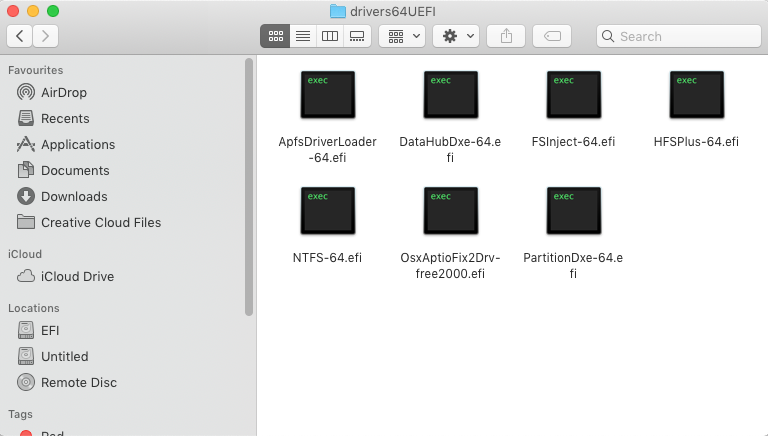
Task: Select the FSInject-64.efi exec icon
Action: pyautogui.click(x=574, y=95)
